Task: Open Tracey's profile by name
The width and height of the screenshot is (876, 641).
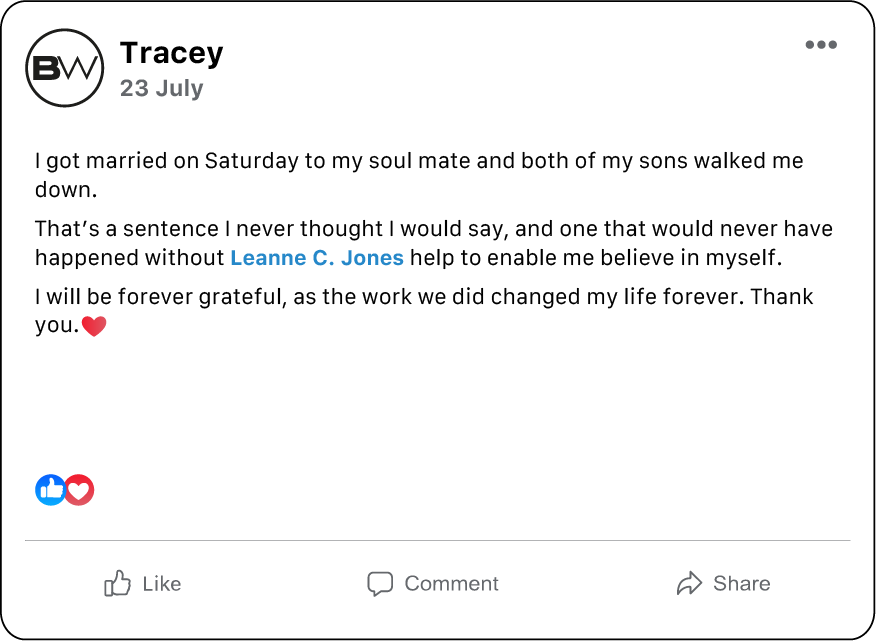Action: pyautogui.click(x=171, y=53)
